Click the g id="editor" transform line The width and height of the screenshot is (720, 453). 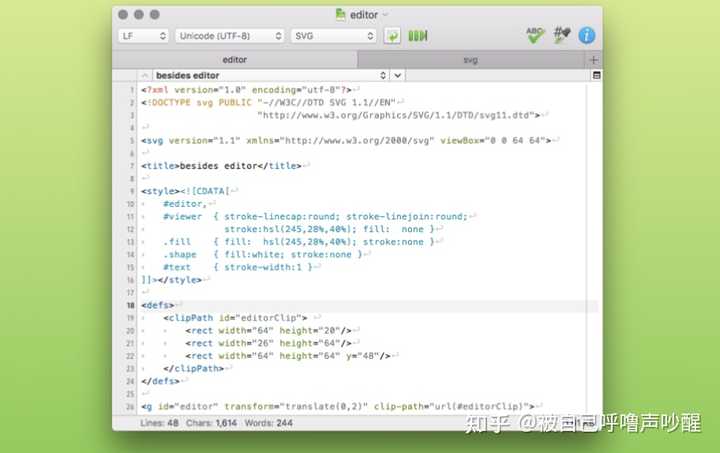(338, 407)
